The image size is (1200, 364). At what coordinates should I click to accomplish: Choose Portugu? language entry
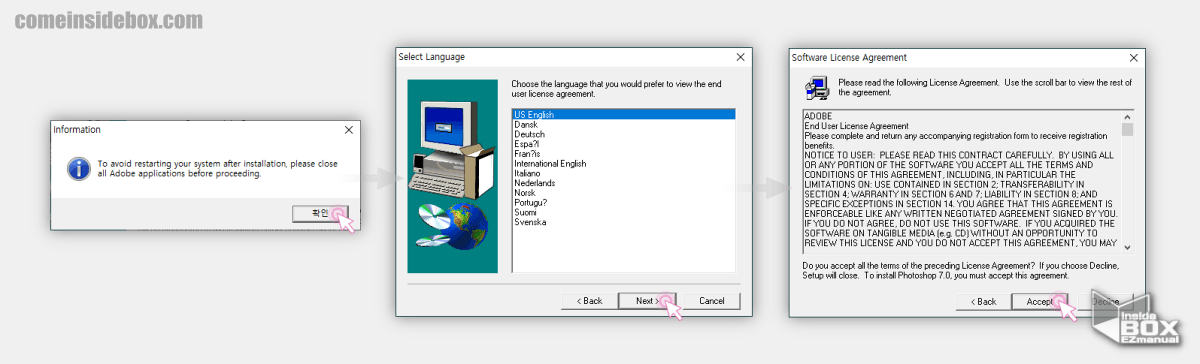(x=530, y=202)
